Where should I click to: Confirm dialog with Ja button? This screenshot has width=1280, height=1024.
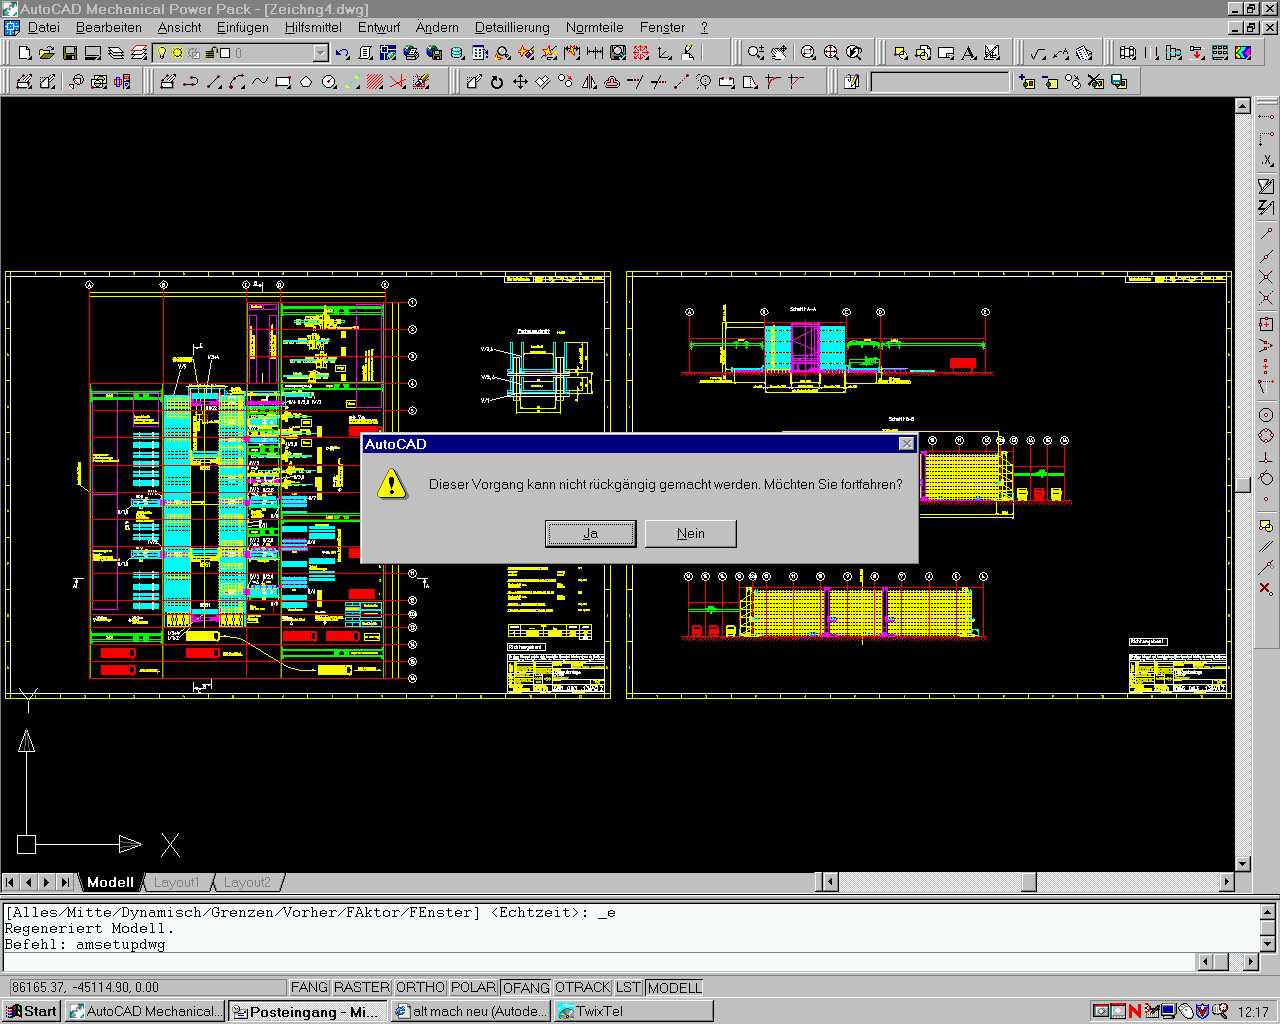coord(590,533)
